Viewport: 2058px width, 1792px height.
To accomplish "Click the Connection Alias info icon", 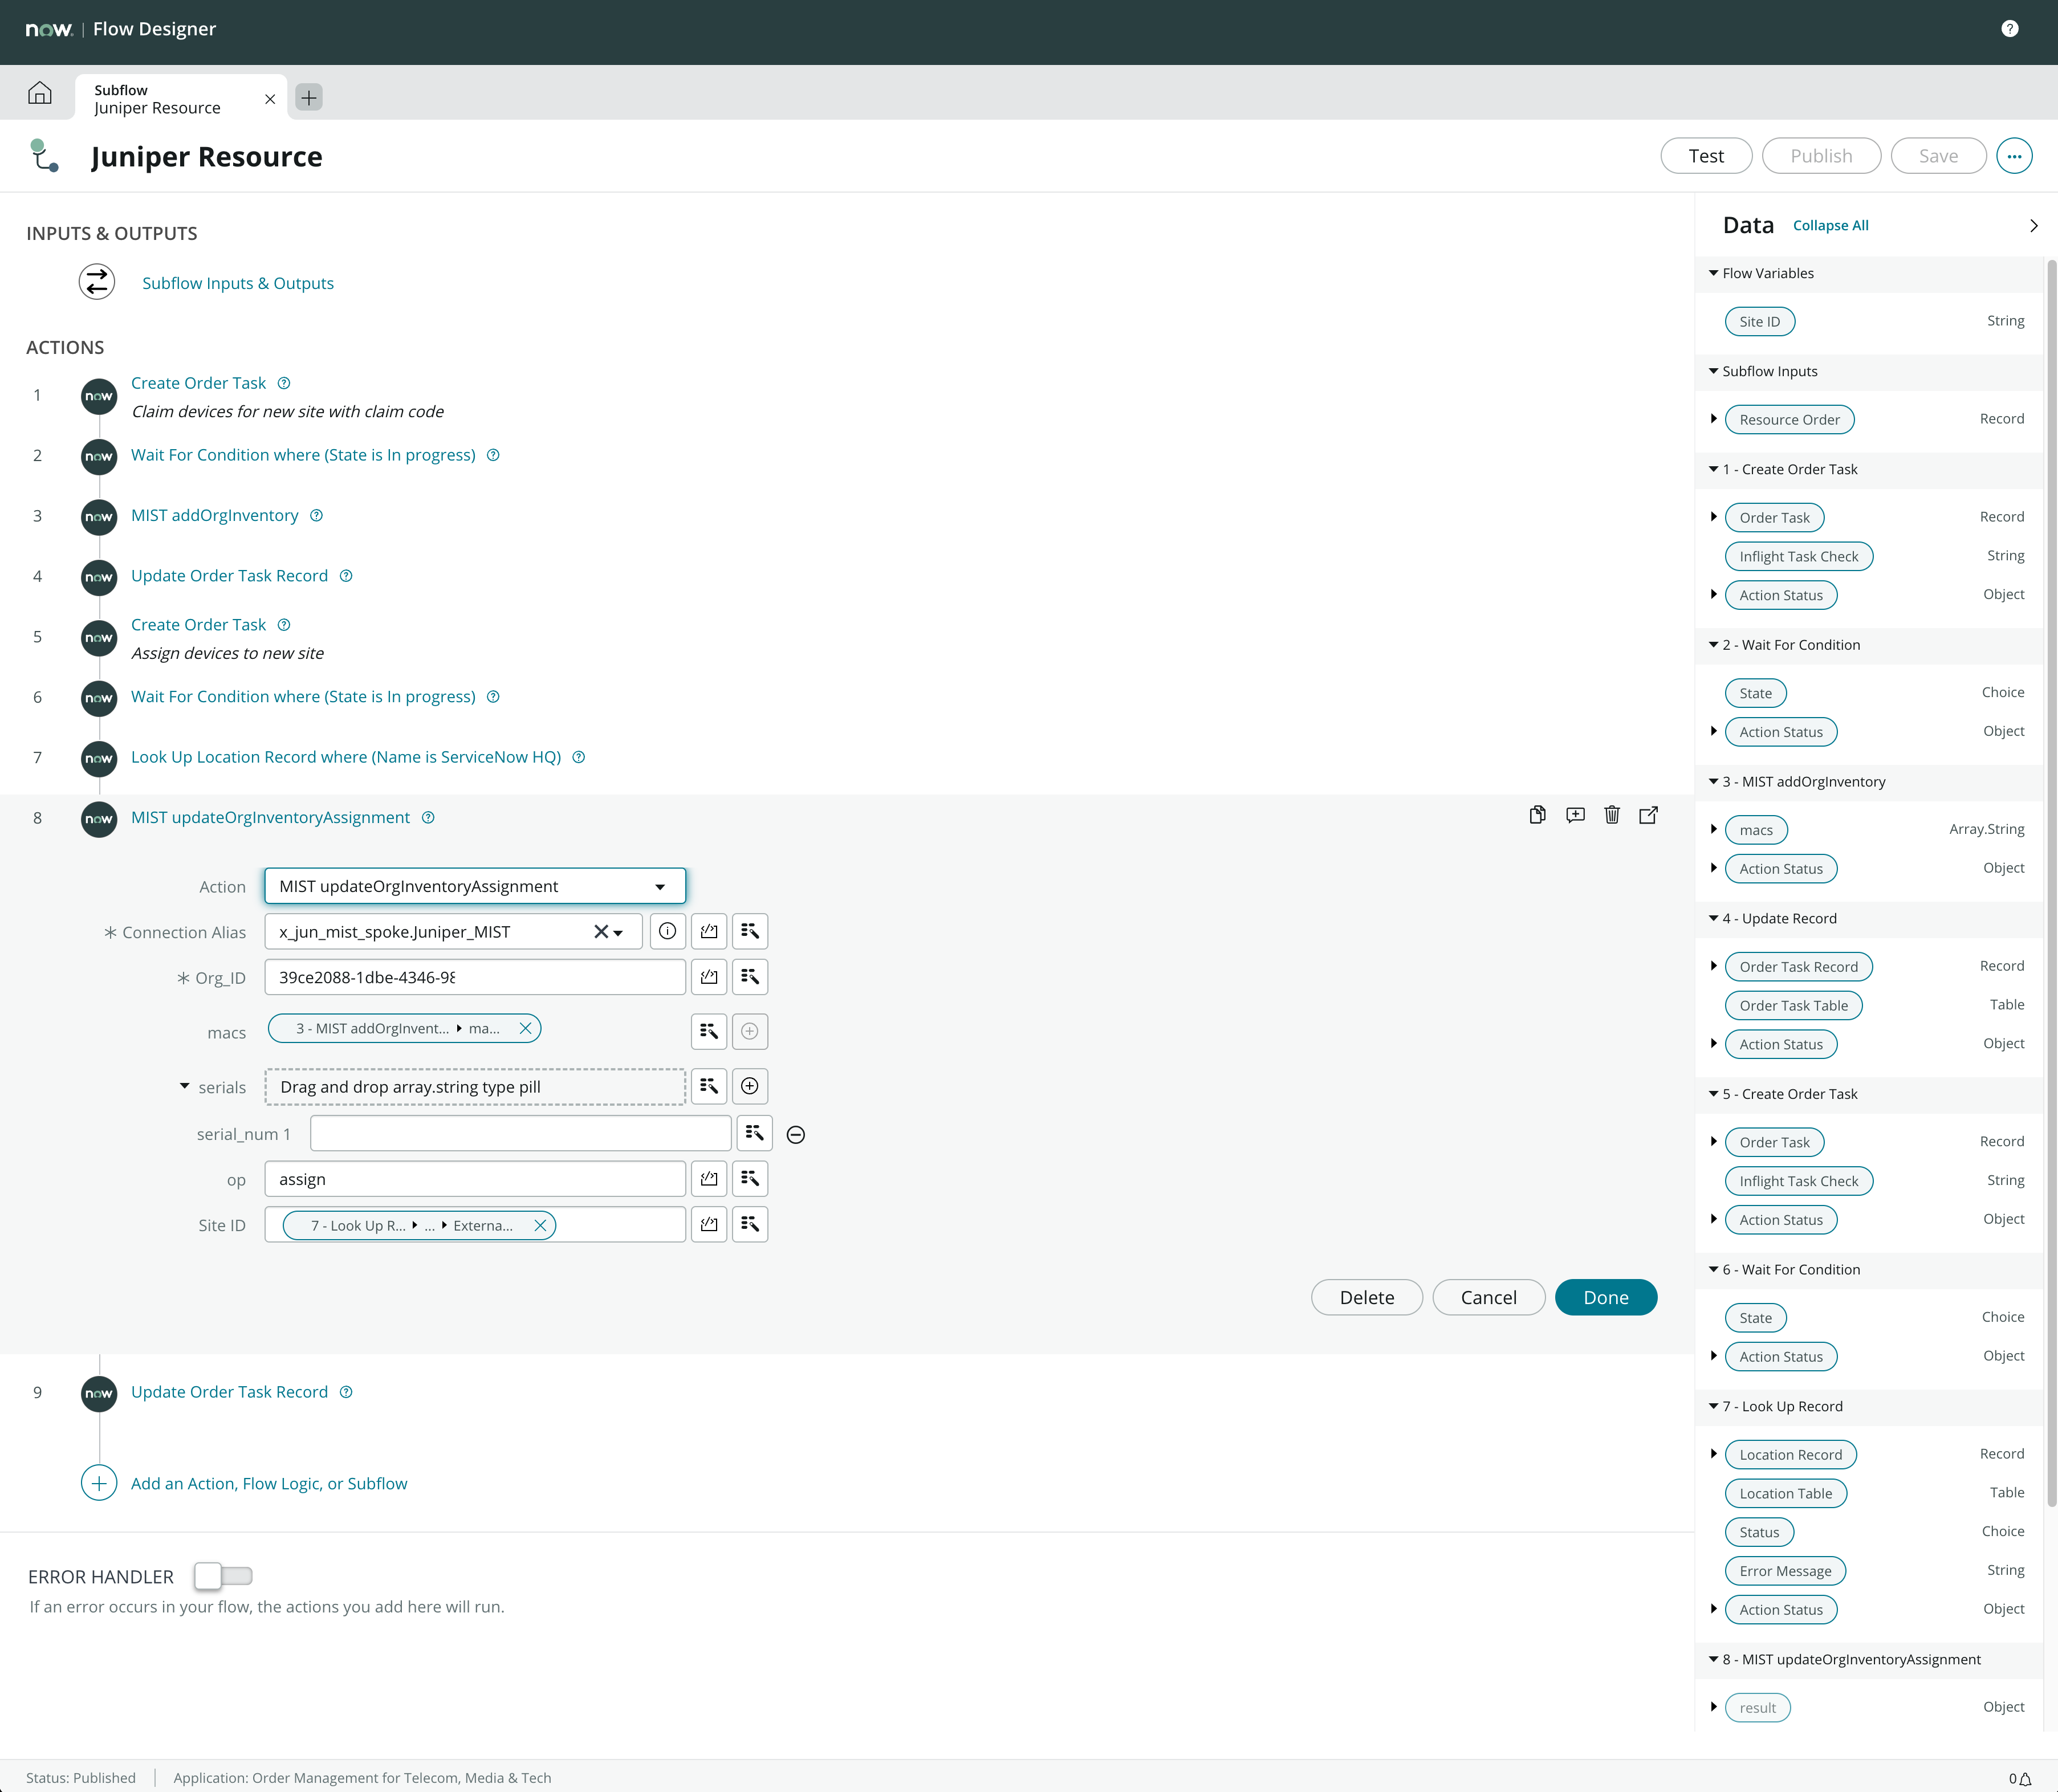I will point(667,931).
